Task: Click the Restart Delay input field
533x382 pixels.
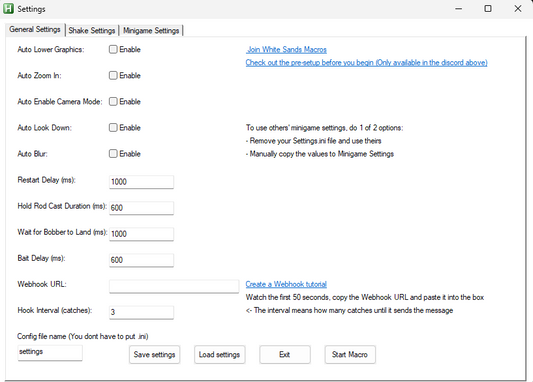Action: 141,182
